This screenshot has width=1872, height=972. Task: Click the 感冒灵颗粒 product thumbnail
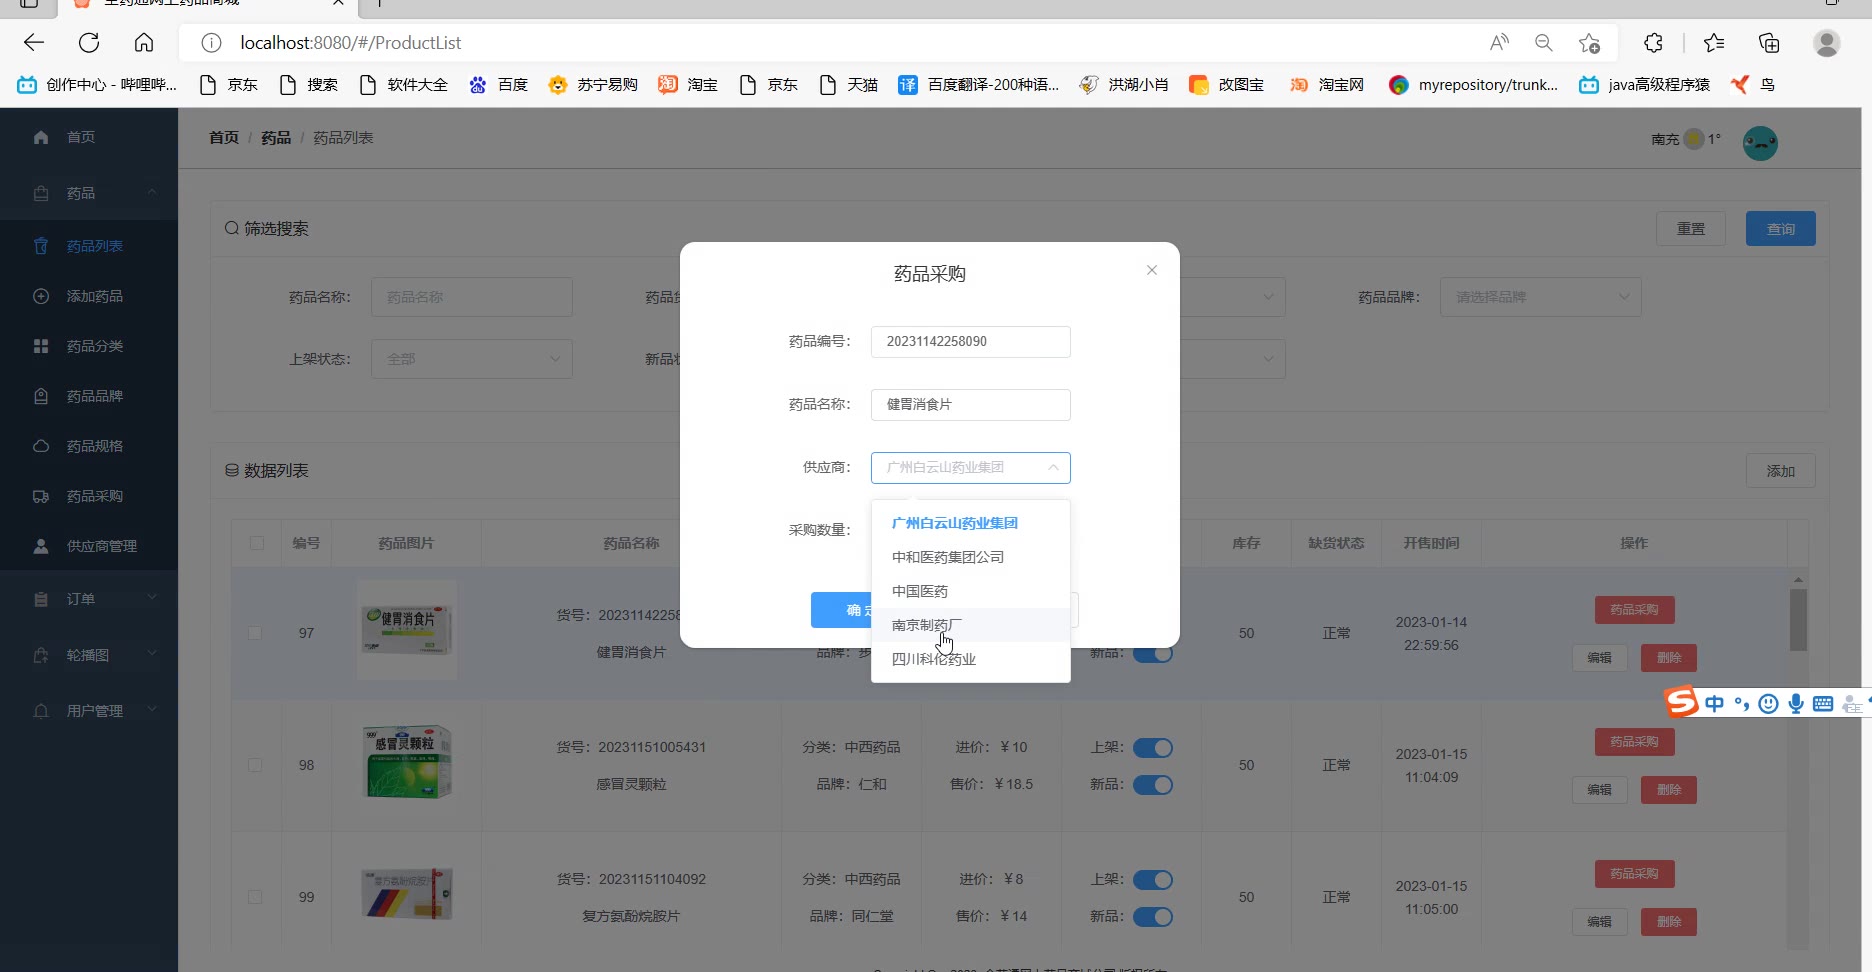click(x=407, y=762)
